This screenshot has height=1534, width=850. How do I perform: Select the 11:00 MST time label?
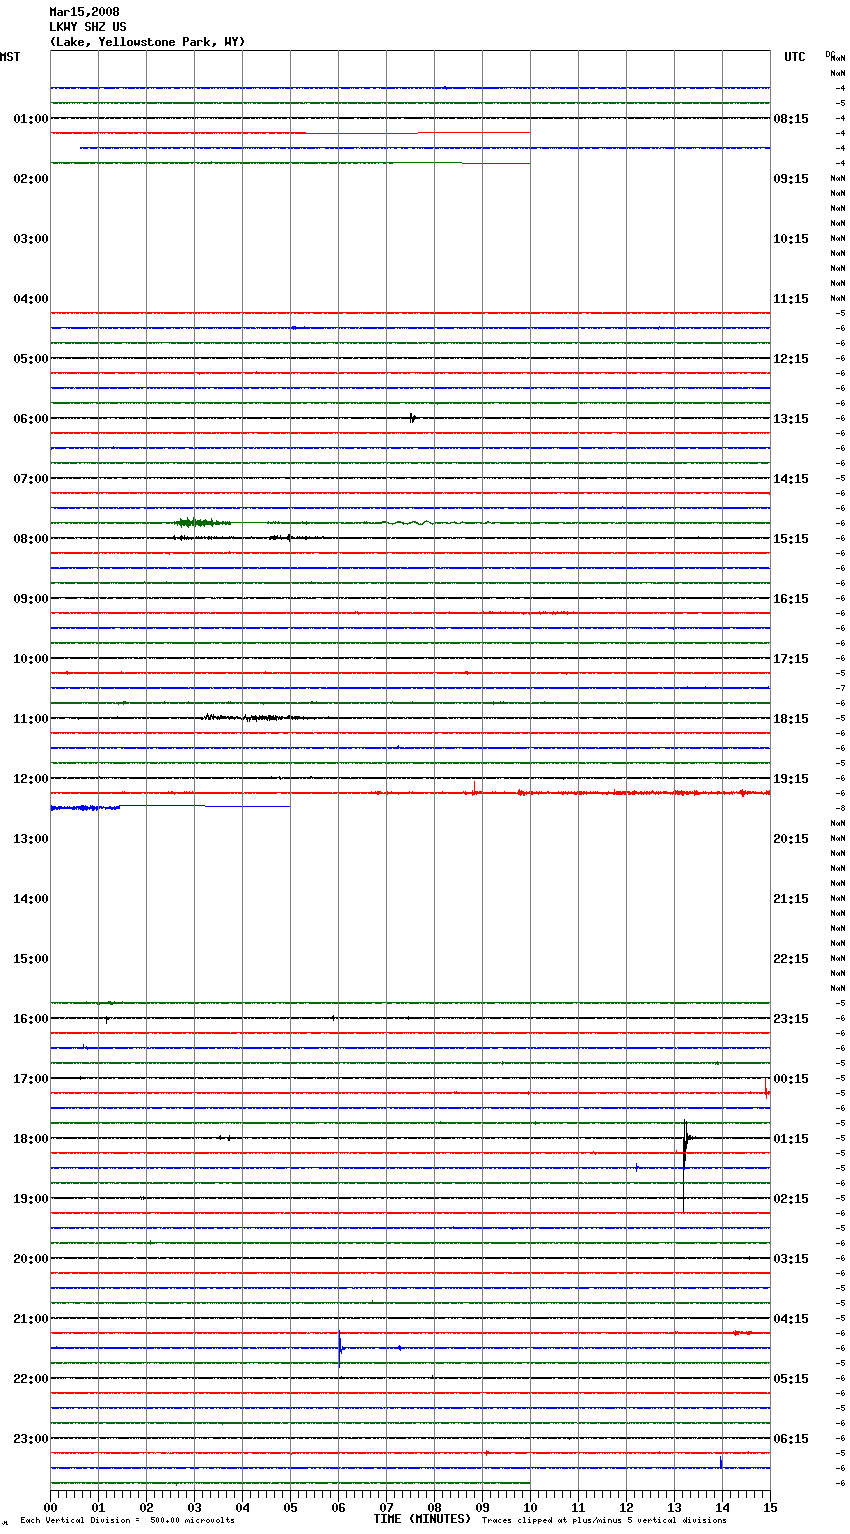pyautogui.click(x=31, y=719)
